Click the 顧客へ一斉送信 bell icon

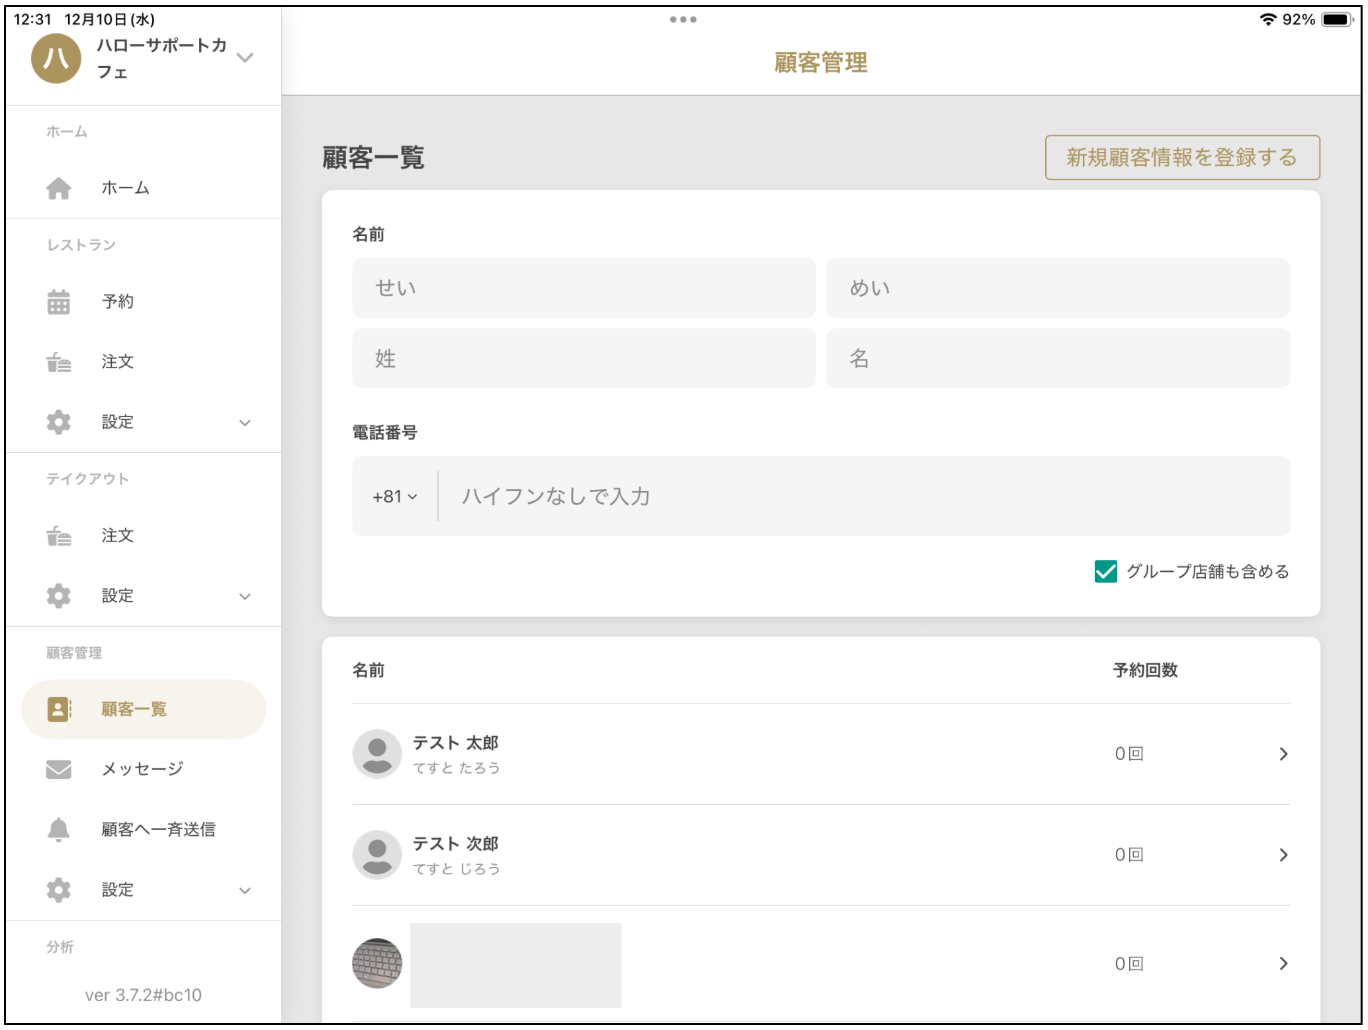pos(57,829)
